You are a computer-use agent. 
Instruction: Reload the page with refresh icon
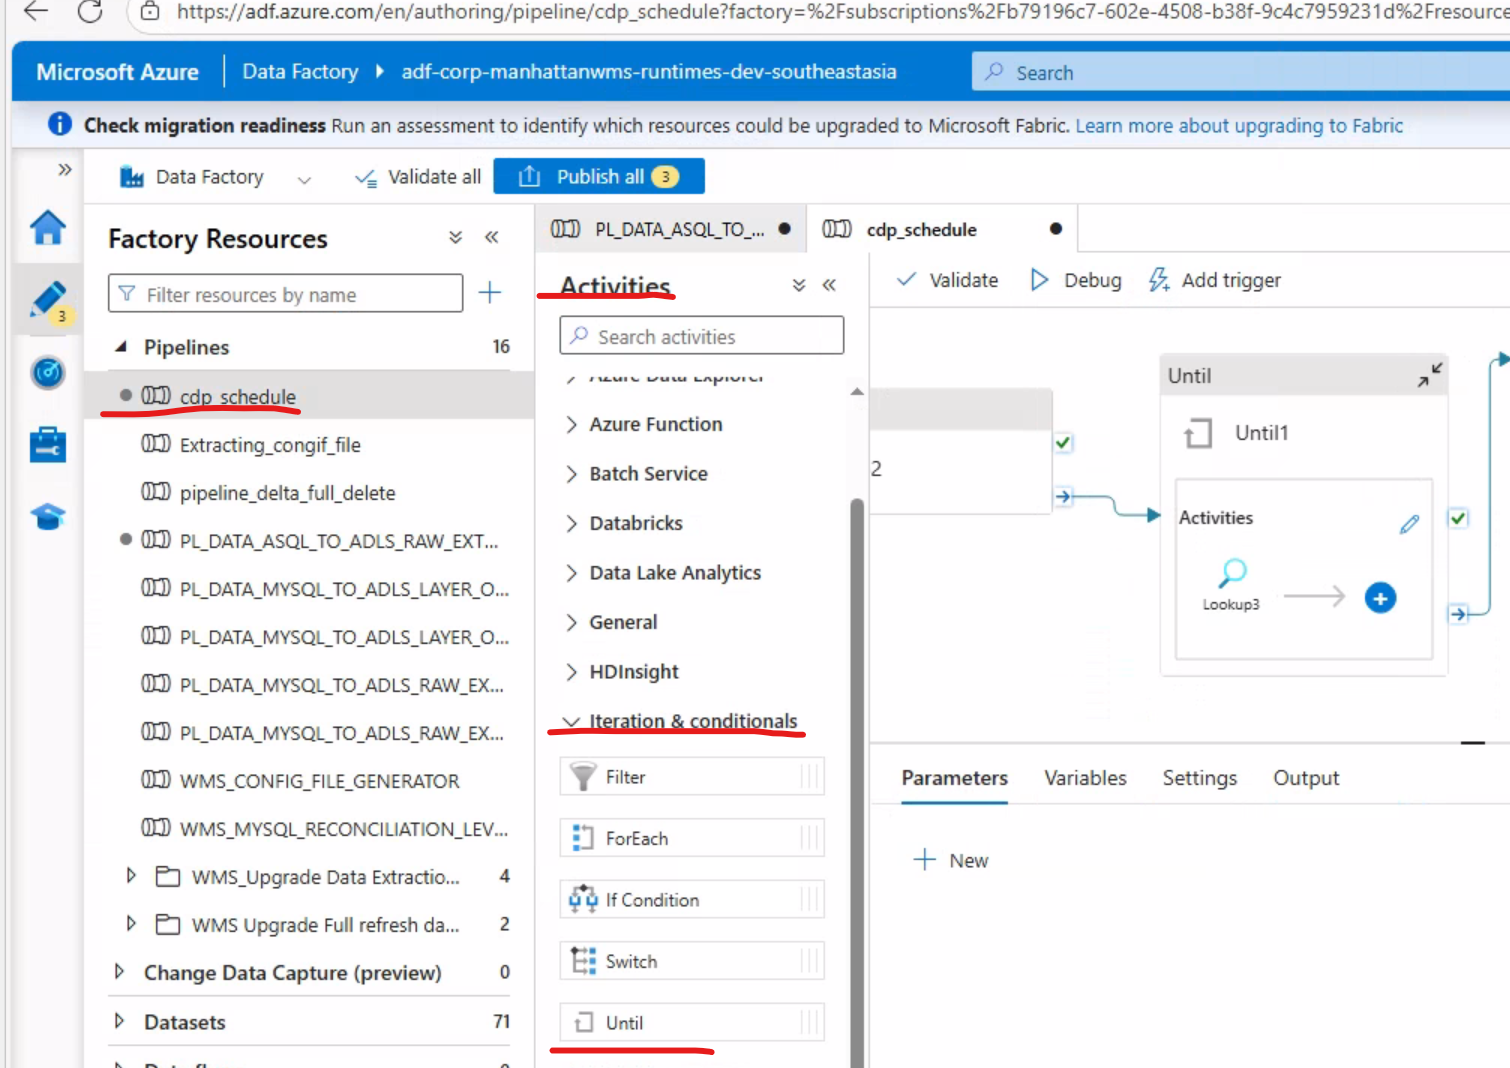90,11
